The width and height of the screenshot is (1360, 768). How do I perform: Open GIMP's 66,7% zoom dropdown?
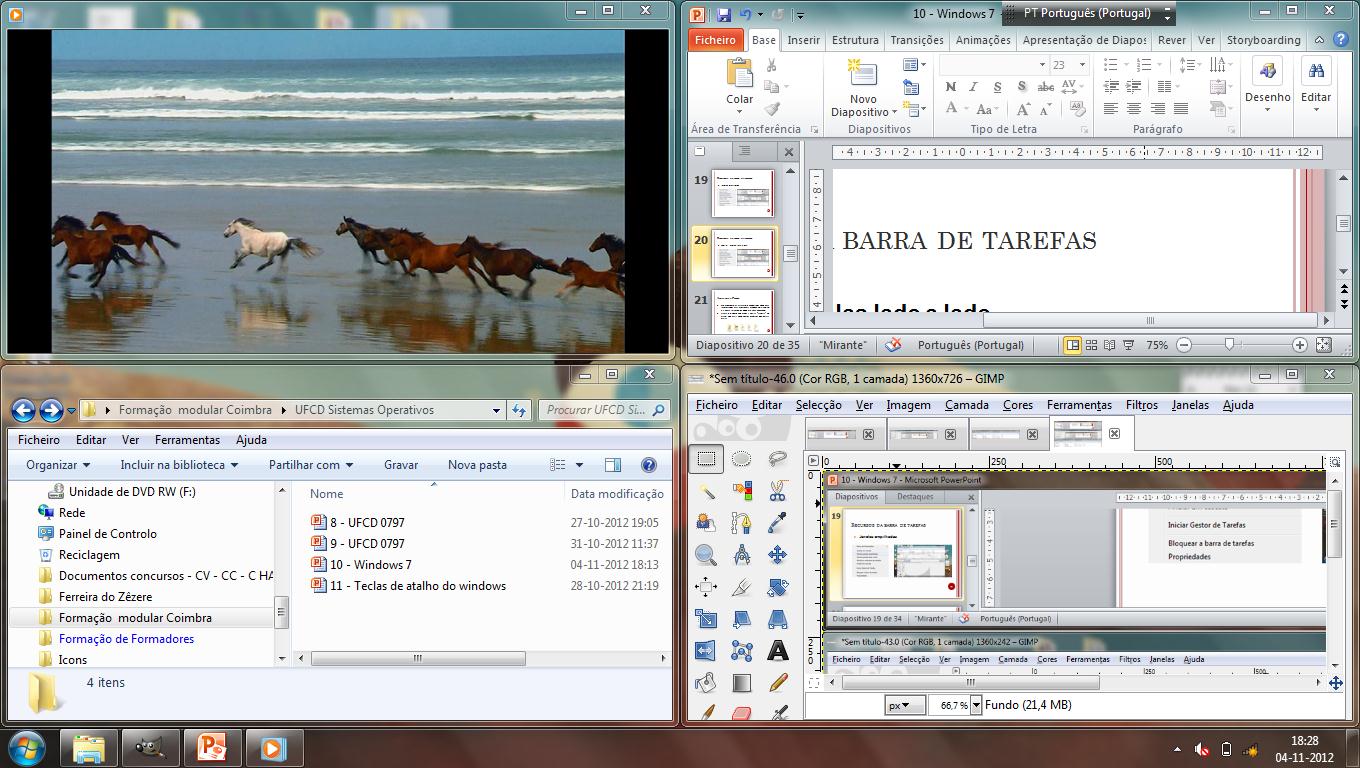click(x=976, y=705)
